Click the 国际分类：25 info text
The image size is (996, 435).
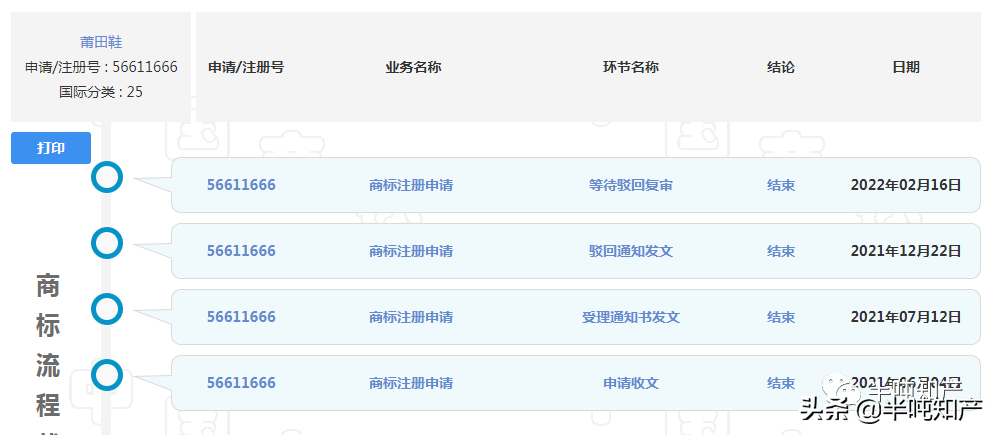101,92
